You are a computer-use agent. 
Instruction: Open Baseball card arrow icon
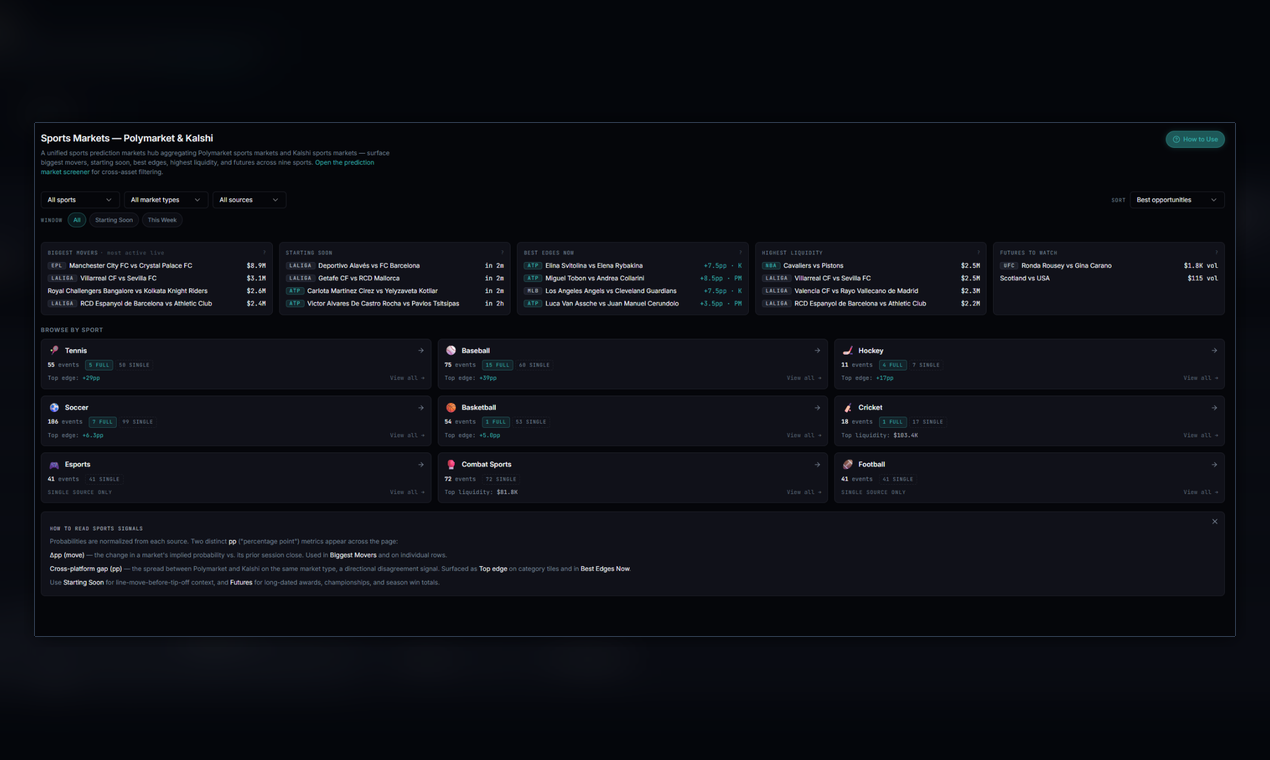pyautogui.click(x=817, y=350)
